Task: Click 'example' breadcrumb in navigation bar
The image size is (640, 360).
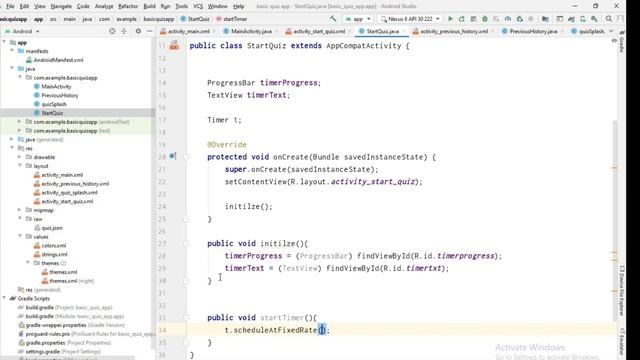Action: [127, 19]
